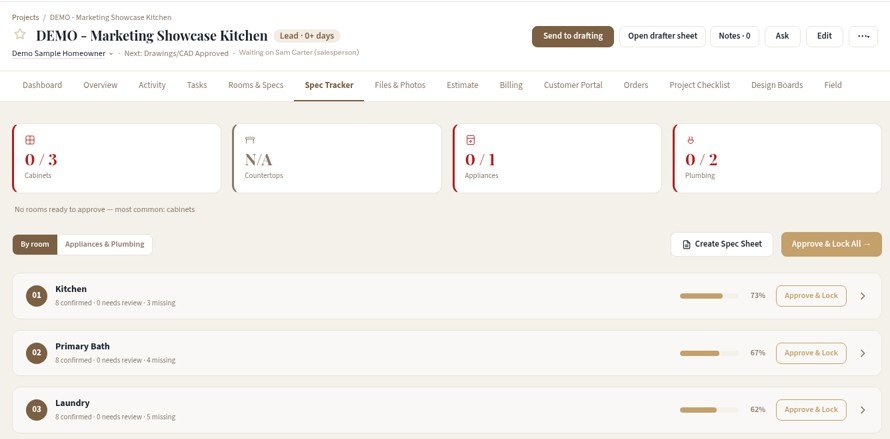
Task: Click the Laundry 62% progress bar
Action: 709,409
